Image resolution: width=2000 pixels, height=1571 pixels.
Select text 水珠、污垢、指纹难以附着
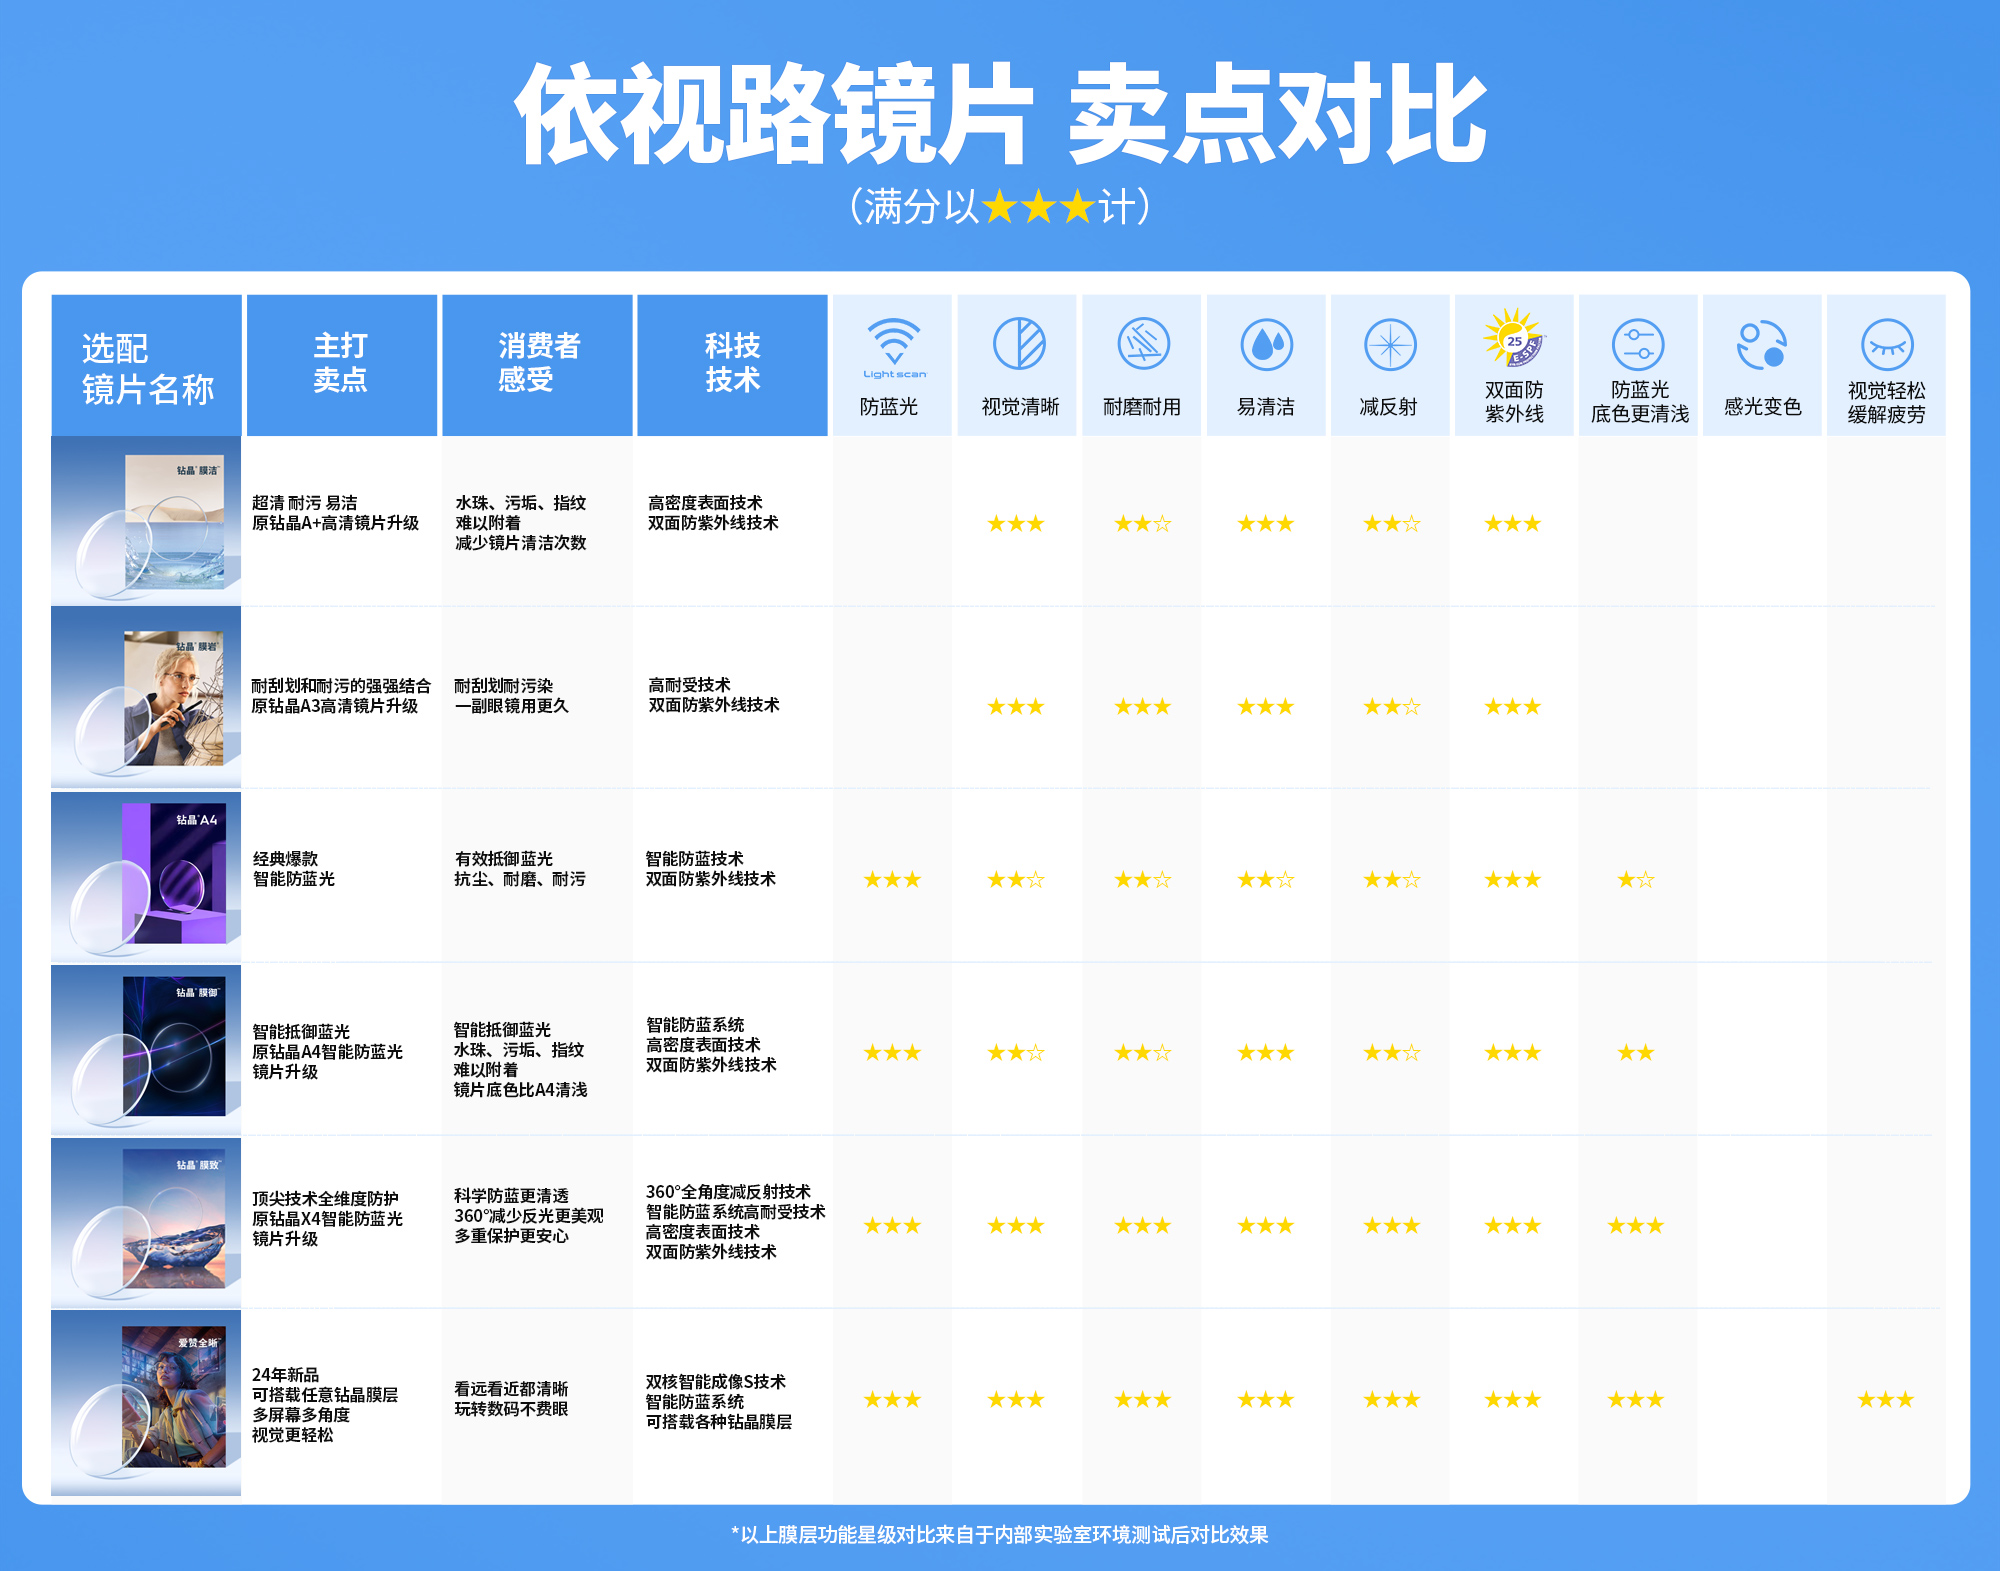click(521, 513)
